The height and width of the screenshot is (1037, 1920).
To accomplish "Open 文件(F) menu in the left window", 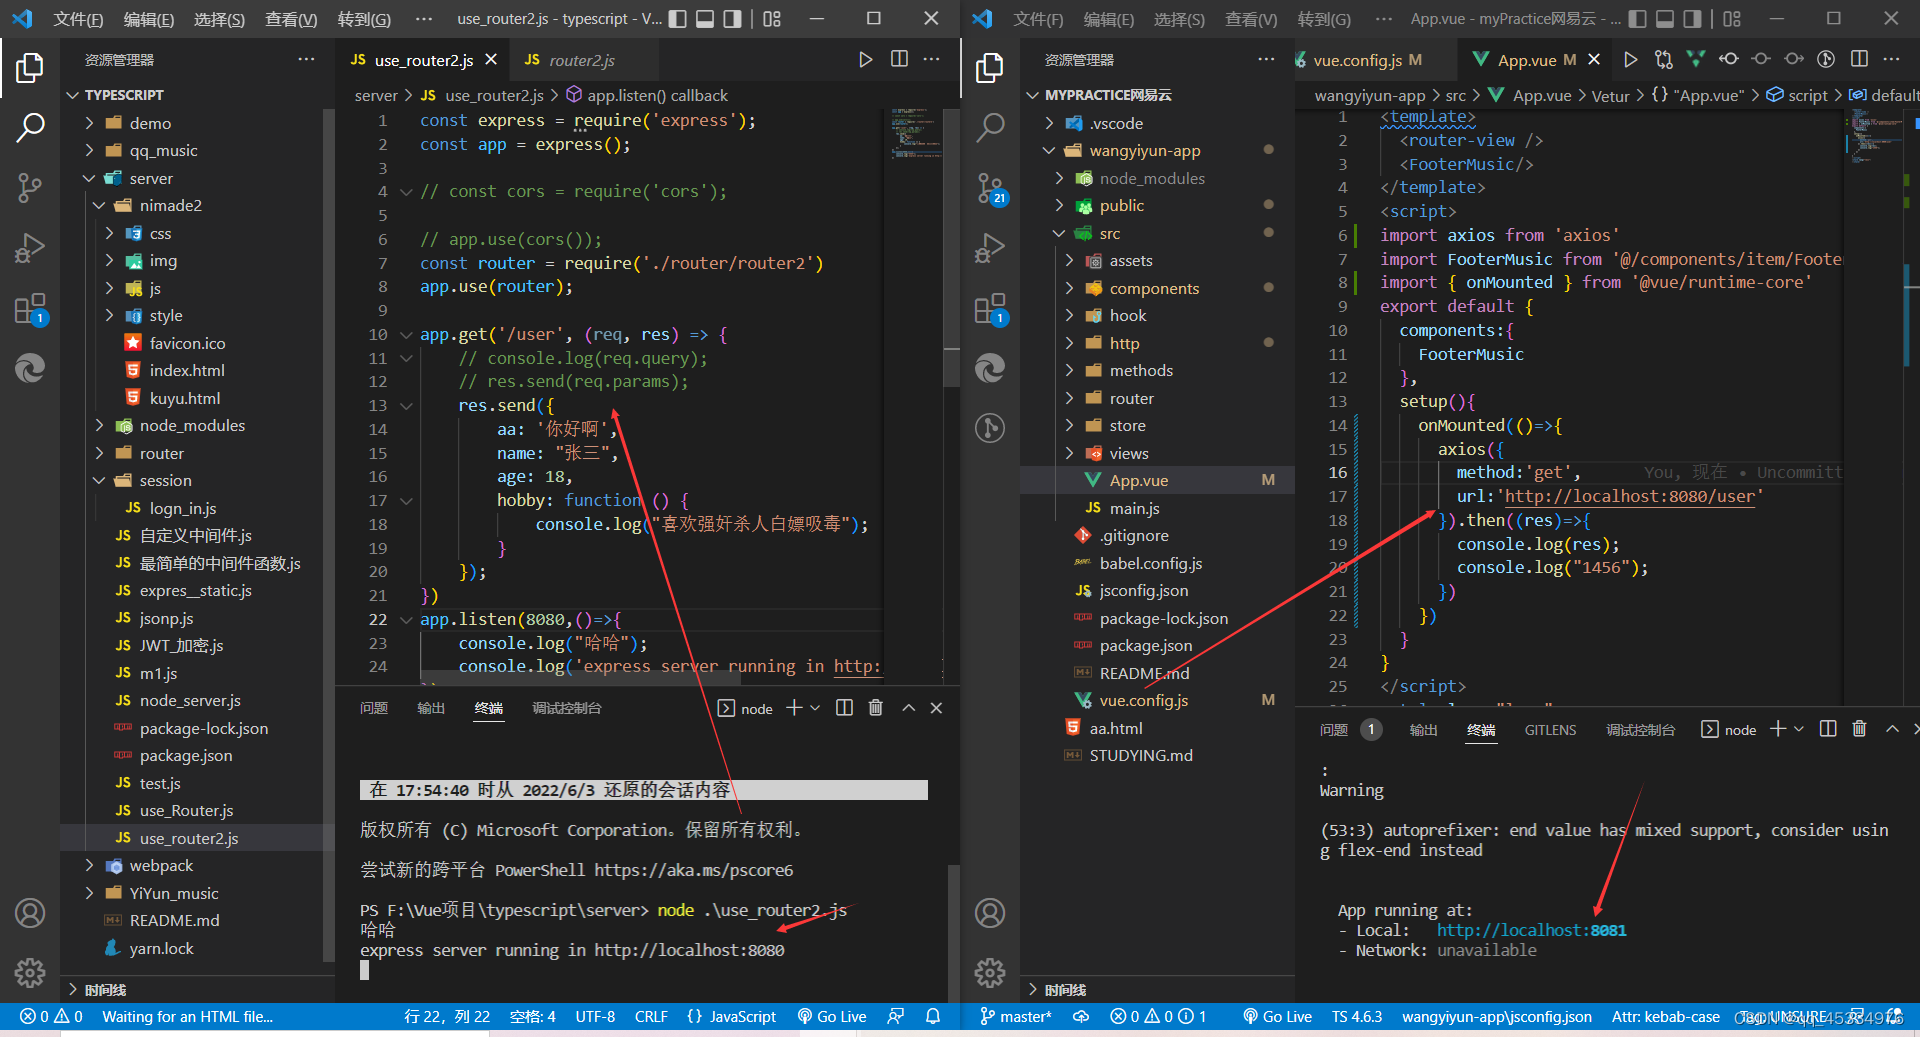I will [78, 19].
